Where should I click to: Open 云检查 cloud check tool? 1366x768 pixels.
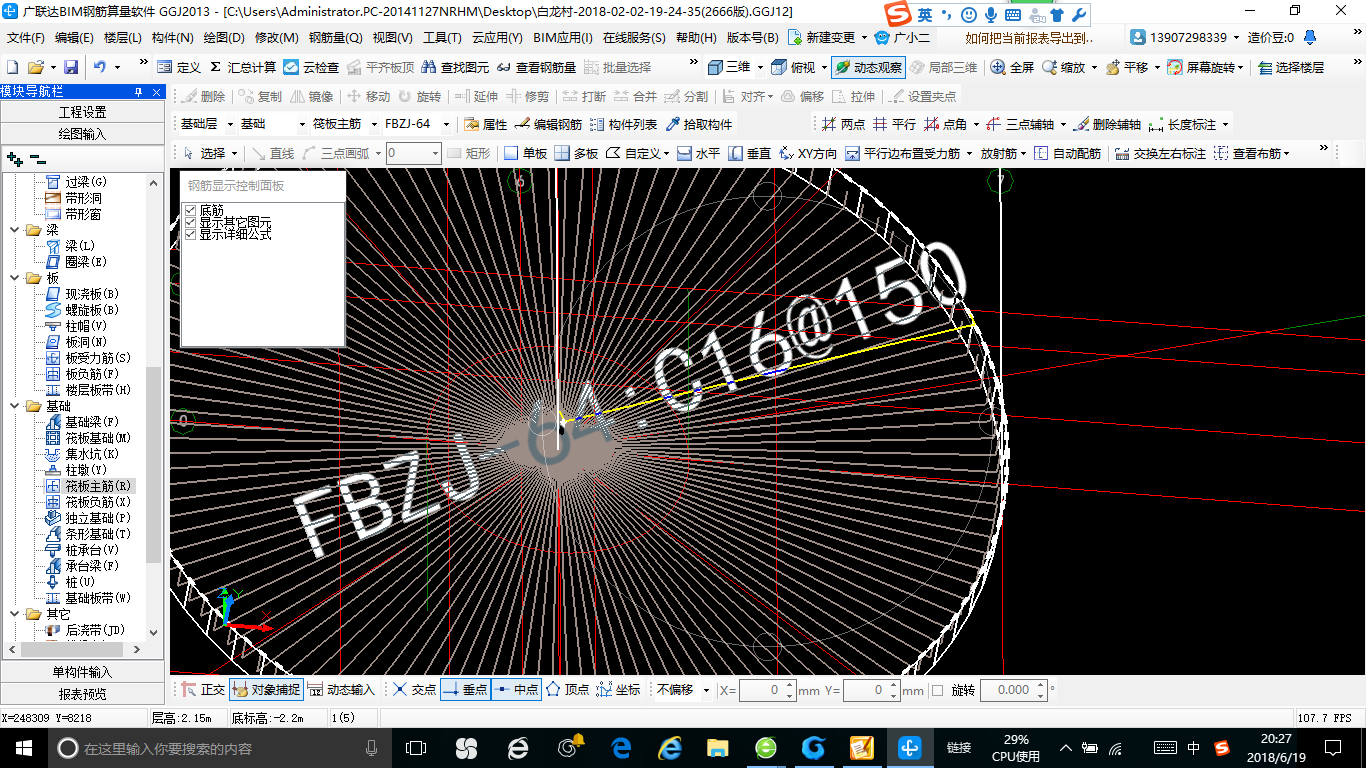(311, 67)
